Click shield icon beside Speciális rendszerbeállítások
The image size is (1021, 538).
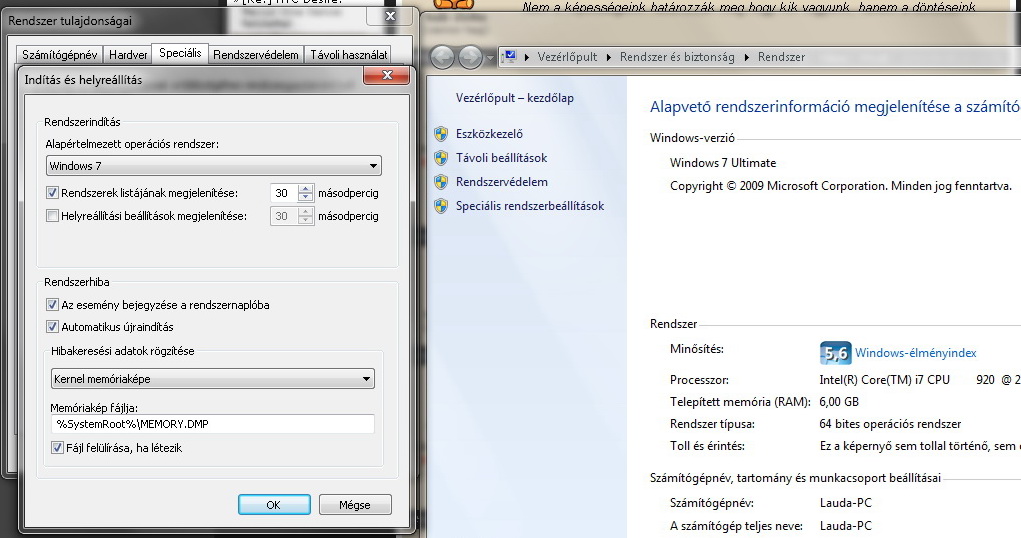tap(441, 206)
